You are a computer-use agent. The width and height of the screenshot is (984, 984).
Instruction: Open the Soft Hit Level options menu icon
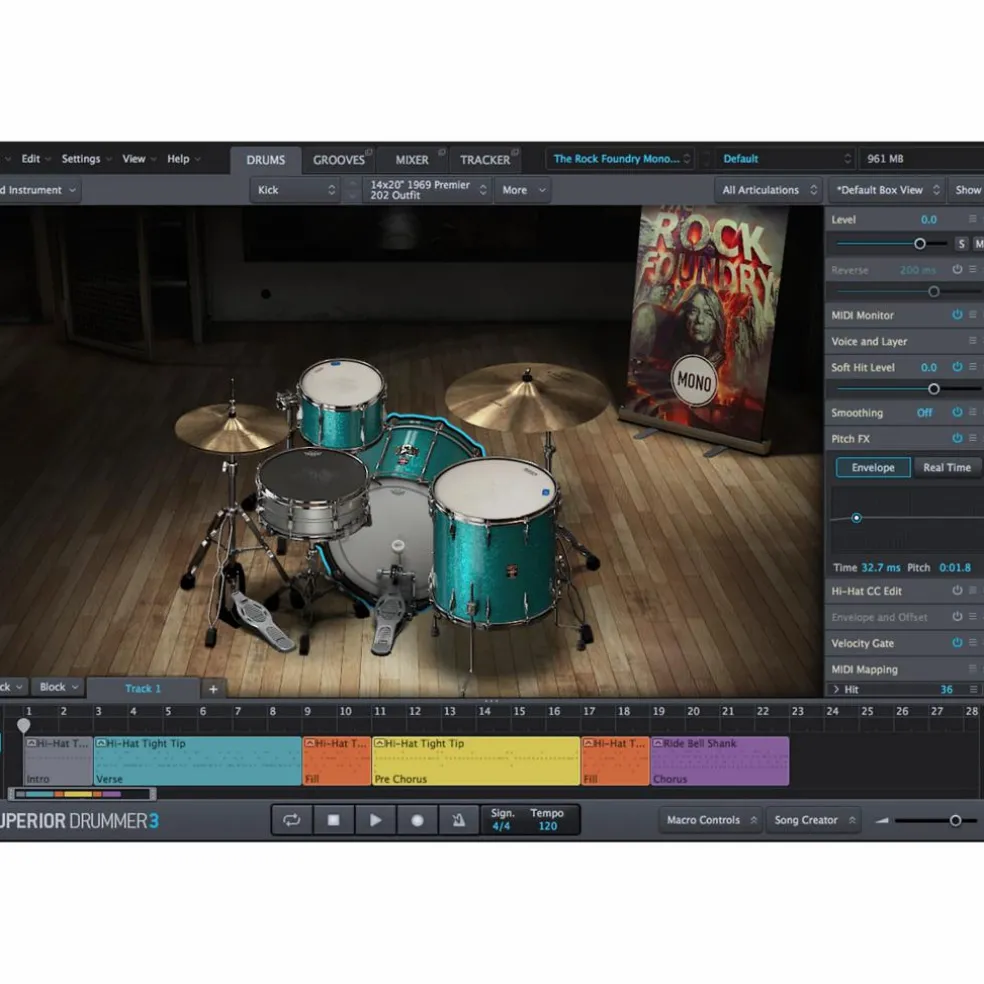coord(972,366)
